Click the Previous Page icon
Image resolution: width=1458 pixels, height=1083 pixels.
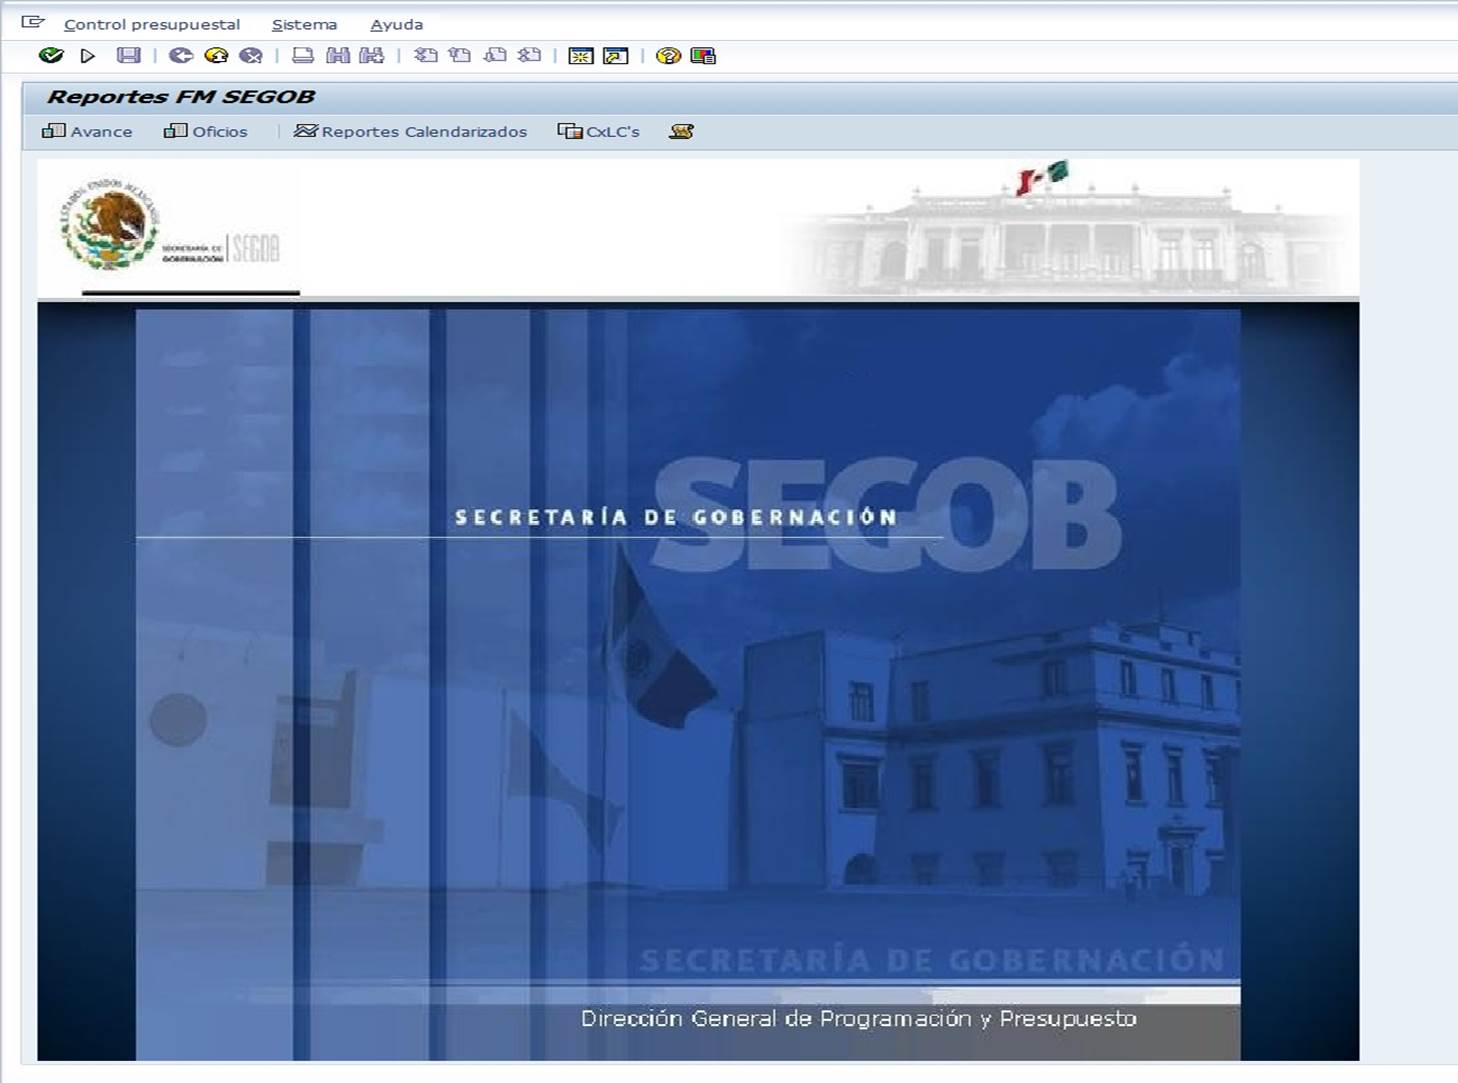[460, 56]
